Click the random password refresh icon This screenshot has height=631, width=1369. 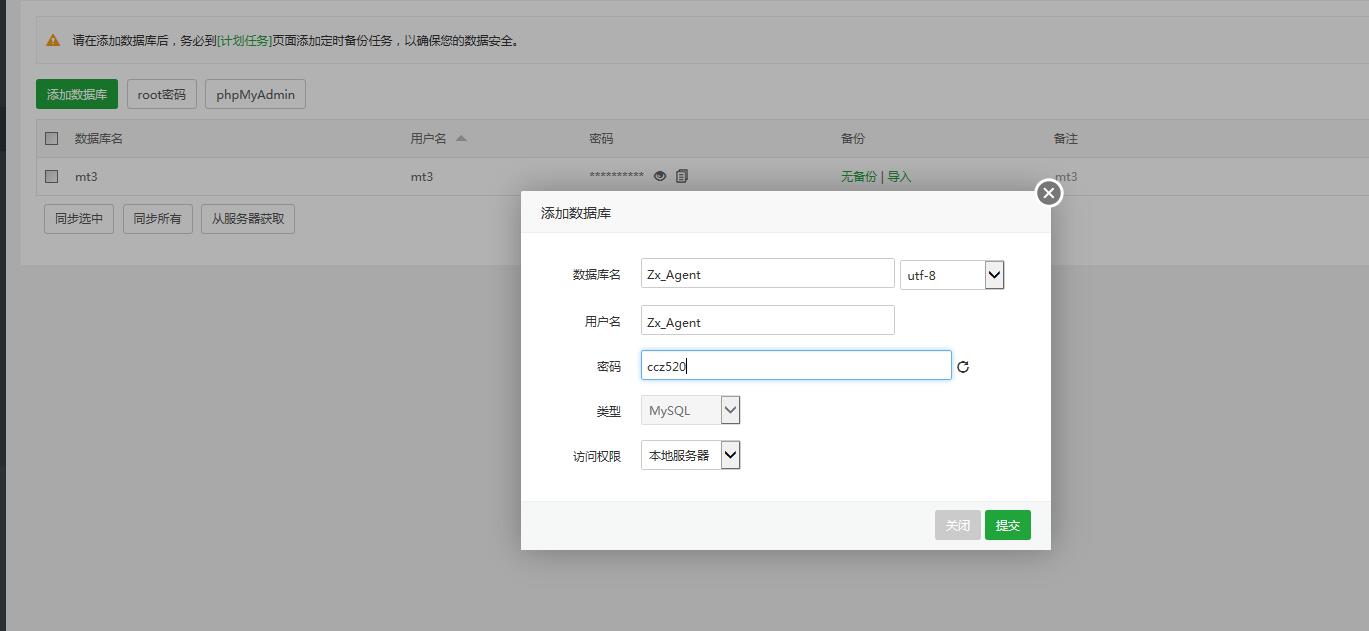pos(963,367)
